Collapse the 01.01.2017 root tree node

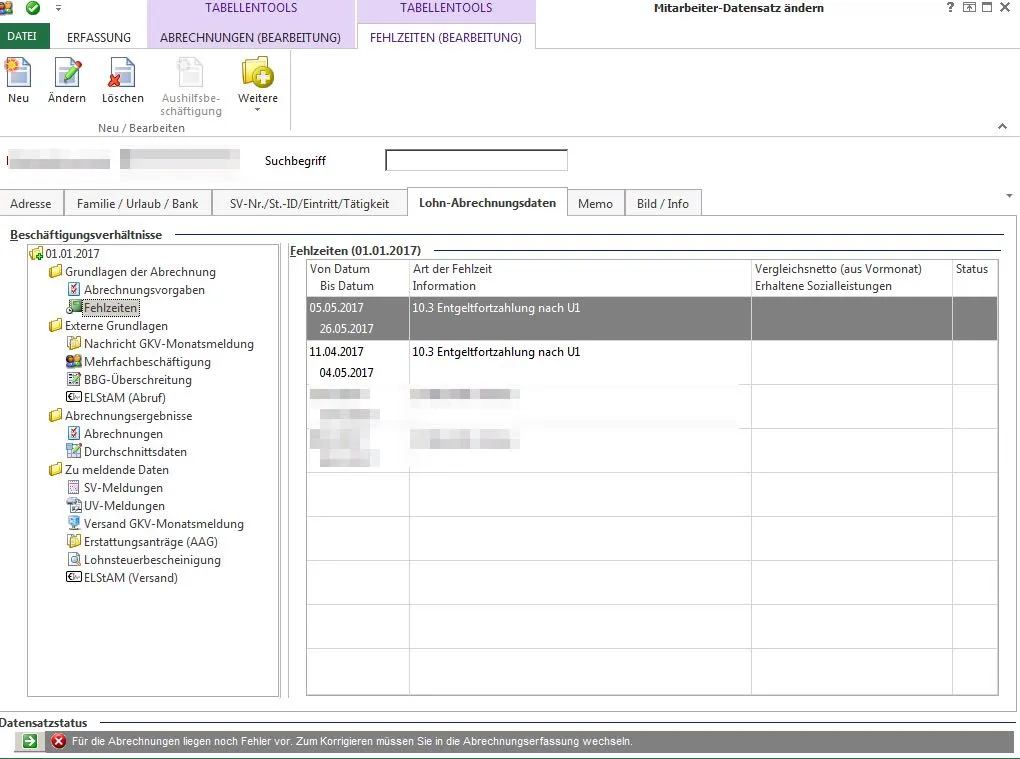(72, 254)
